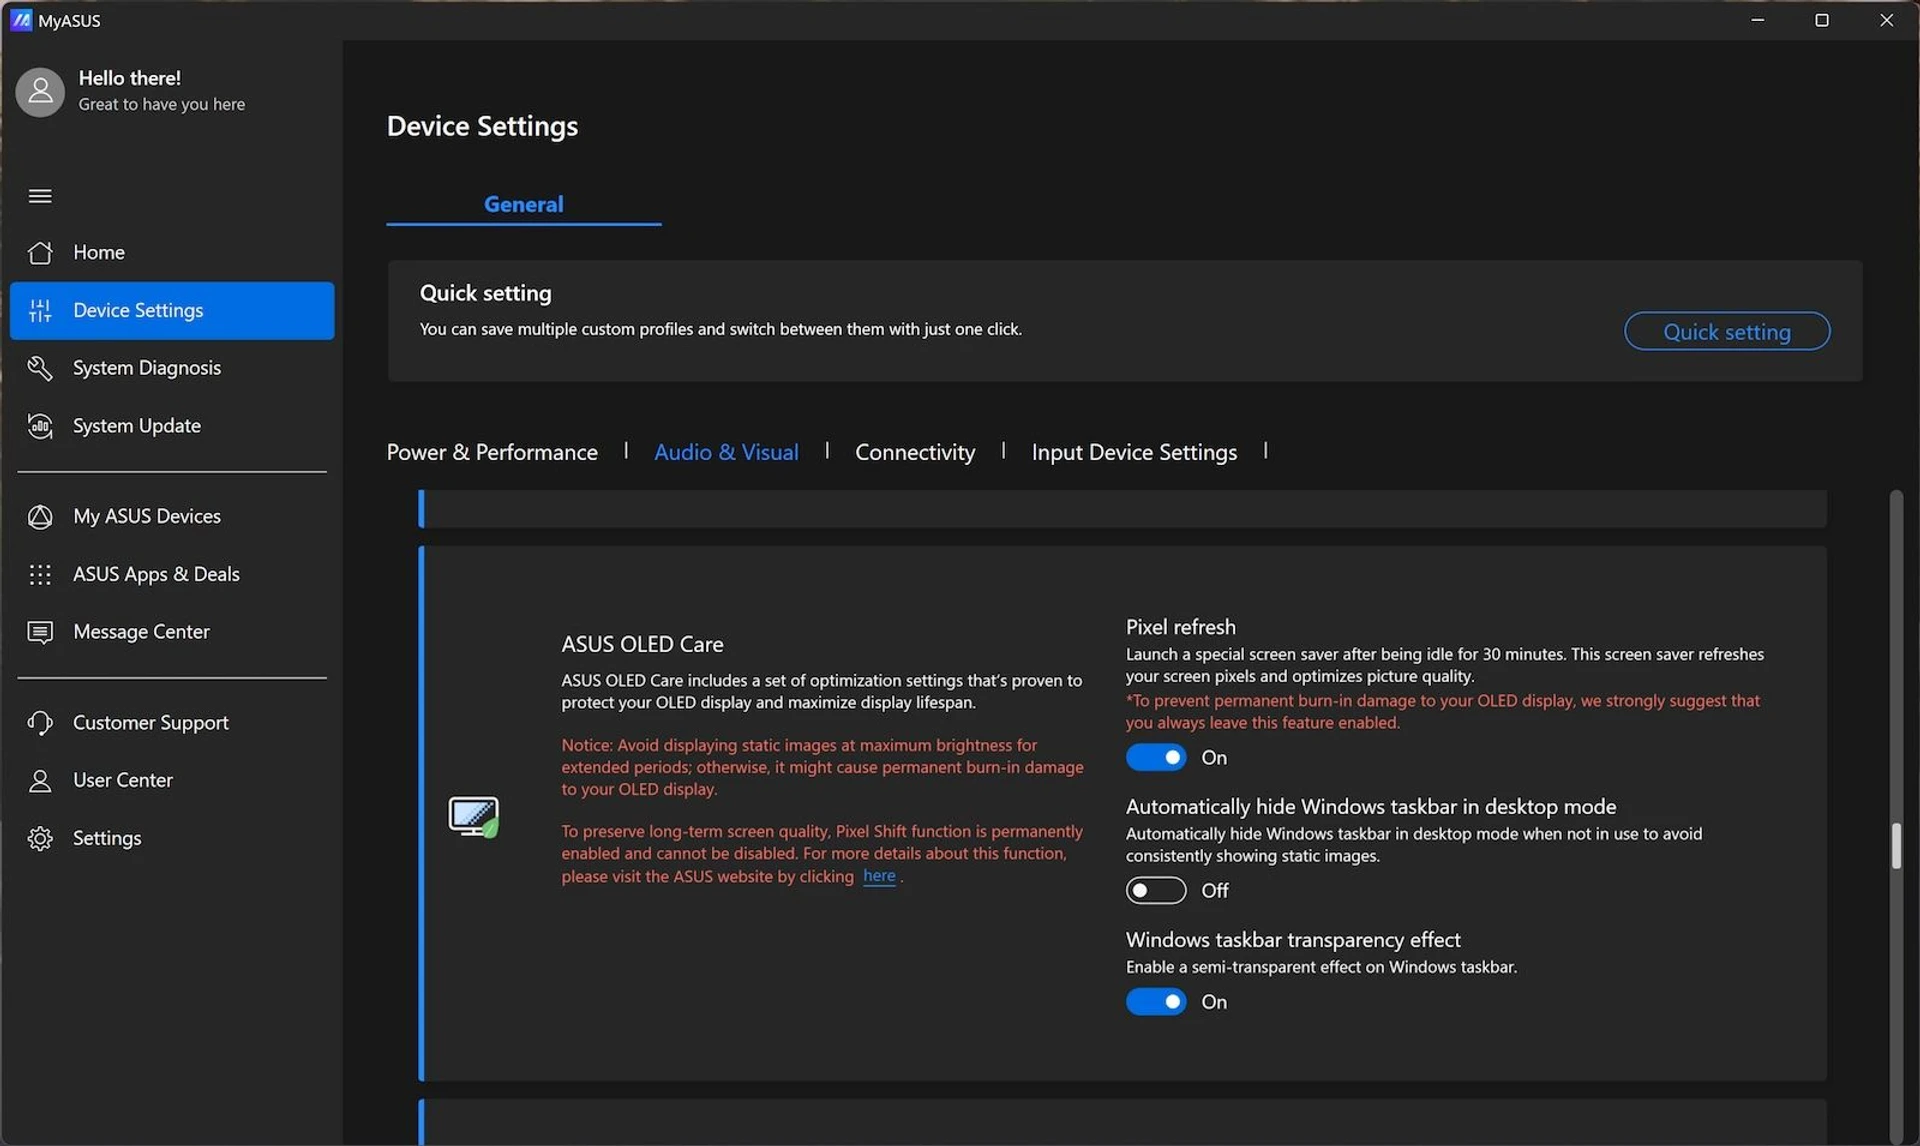This screenshot has height=1146, width=1920.
Task: Switch to Connectivity section
Action: (x=915, y=452)
